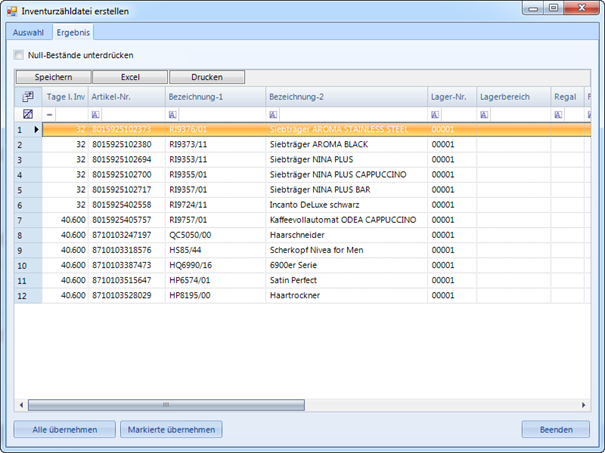
Task: Select row header number 5
Action: [28, 190]
